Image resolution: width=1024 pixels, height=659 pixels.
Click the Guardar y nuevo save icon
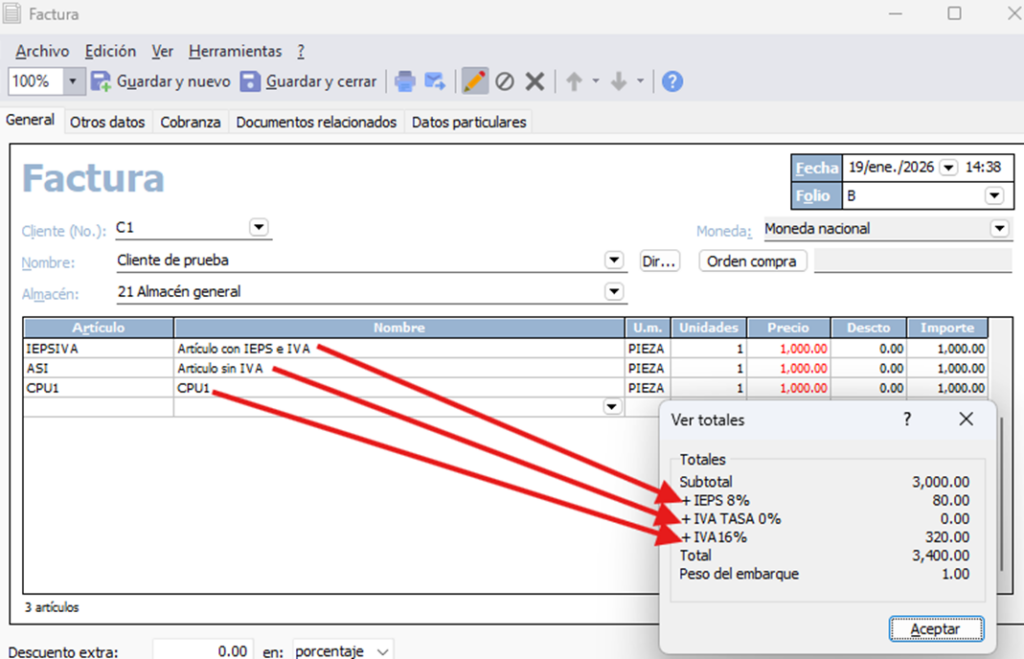coord(101,81)
